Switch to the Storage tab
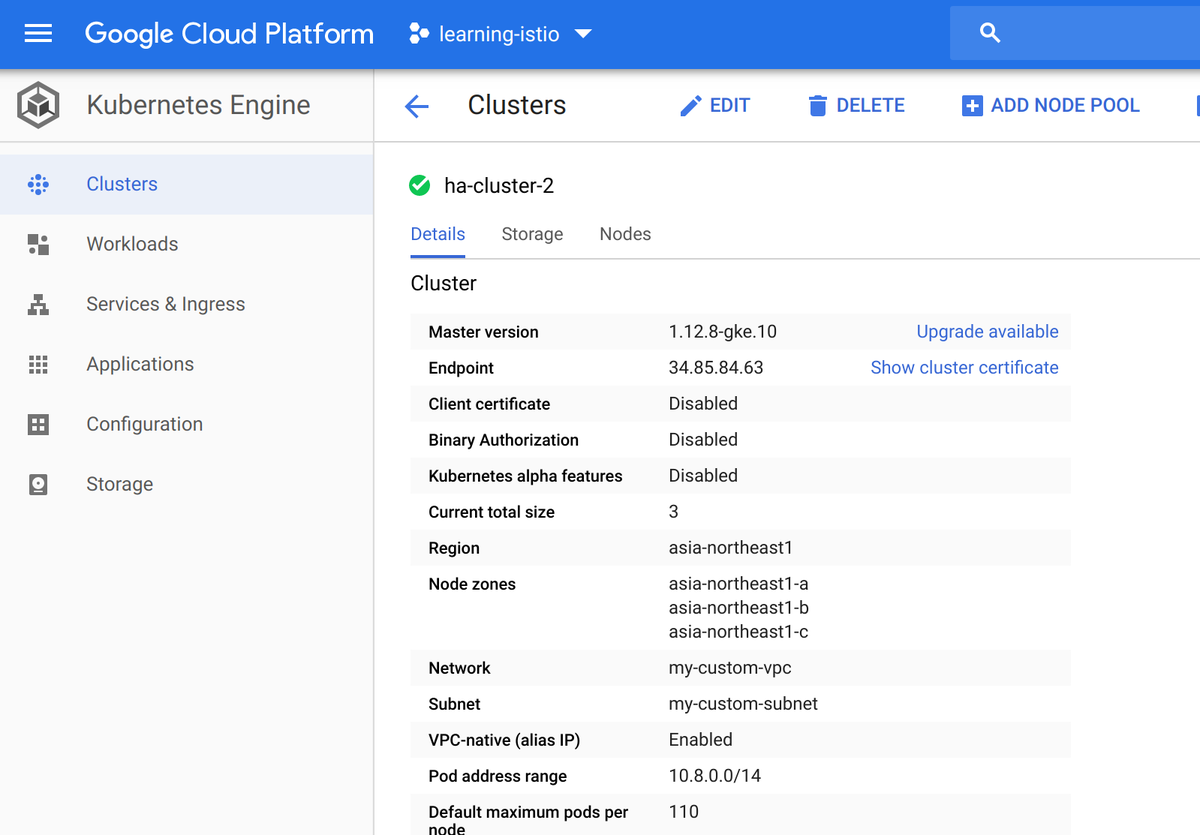This screenshot has width=1200, height=835. 532,234
